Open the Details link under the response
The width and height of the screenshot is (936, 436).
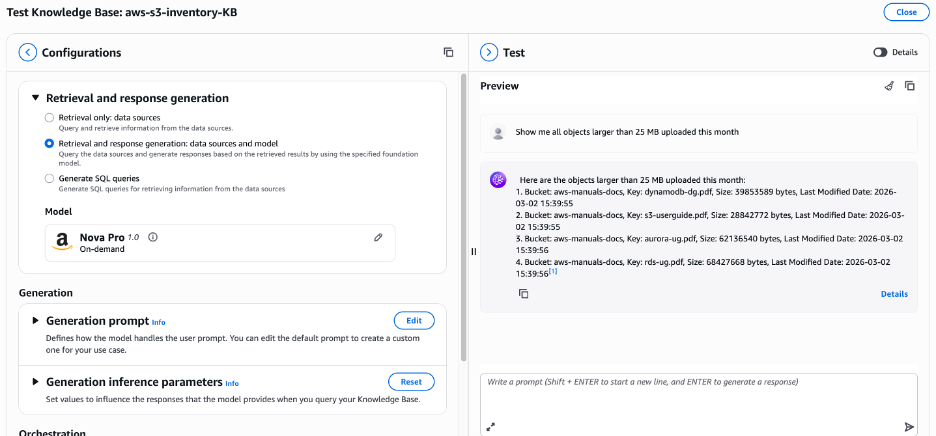pyautogui.click(x=894, y=294)
